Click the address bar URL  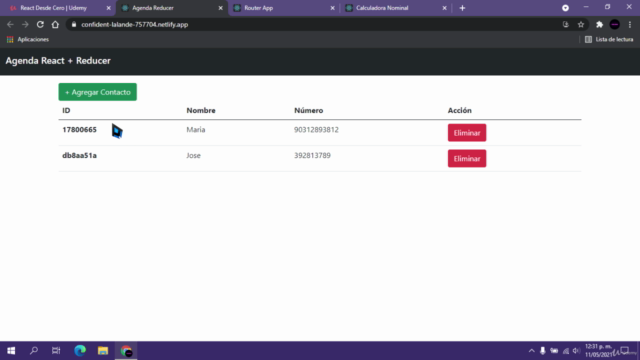click(x=135, y=24)
